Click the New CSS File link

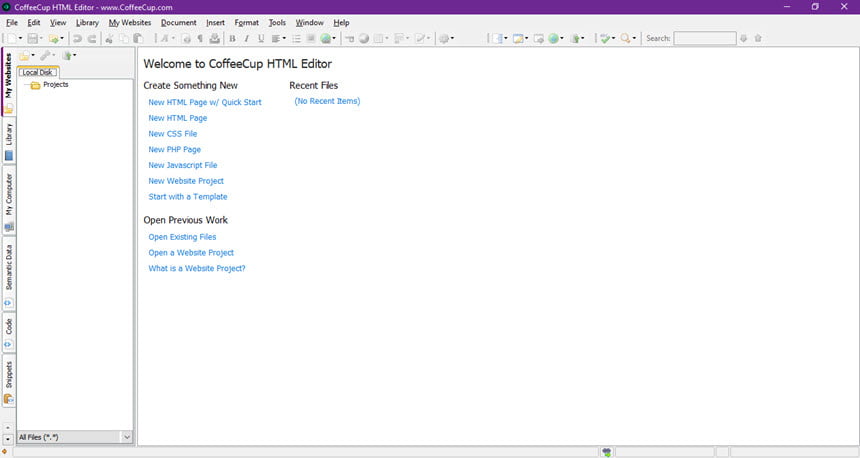[x=173, y=134]
